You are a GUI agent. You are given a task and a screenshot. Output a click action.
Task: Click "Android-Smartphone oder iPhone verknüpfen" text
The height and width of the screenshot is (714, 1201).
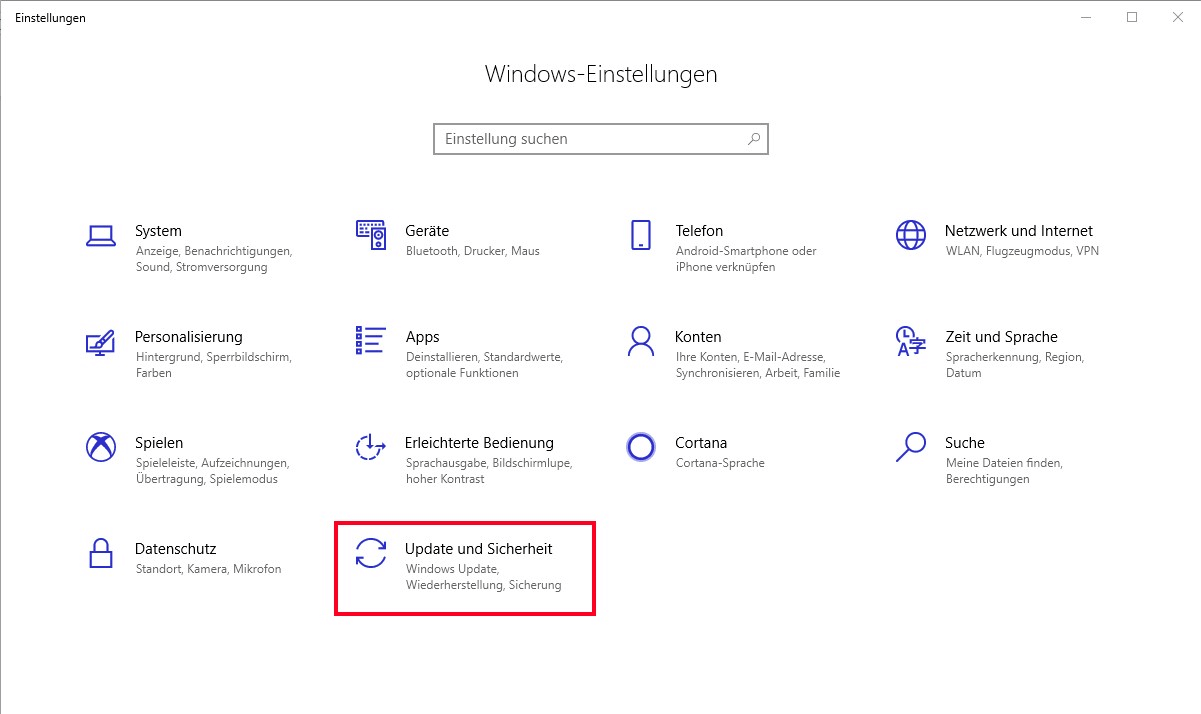(746, 259)
